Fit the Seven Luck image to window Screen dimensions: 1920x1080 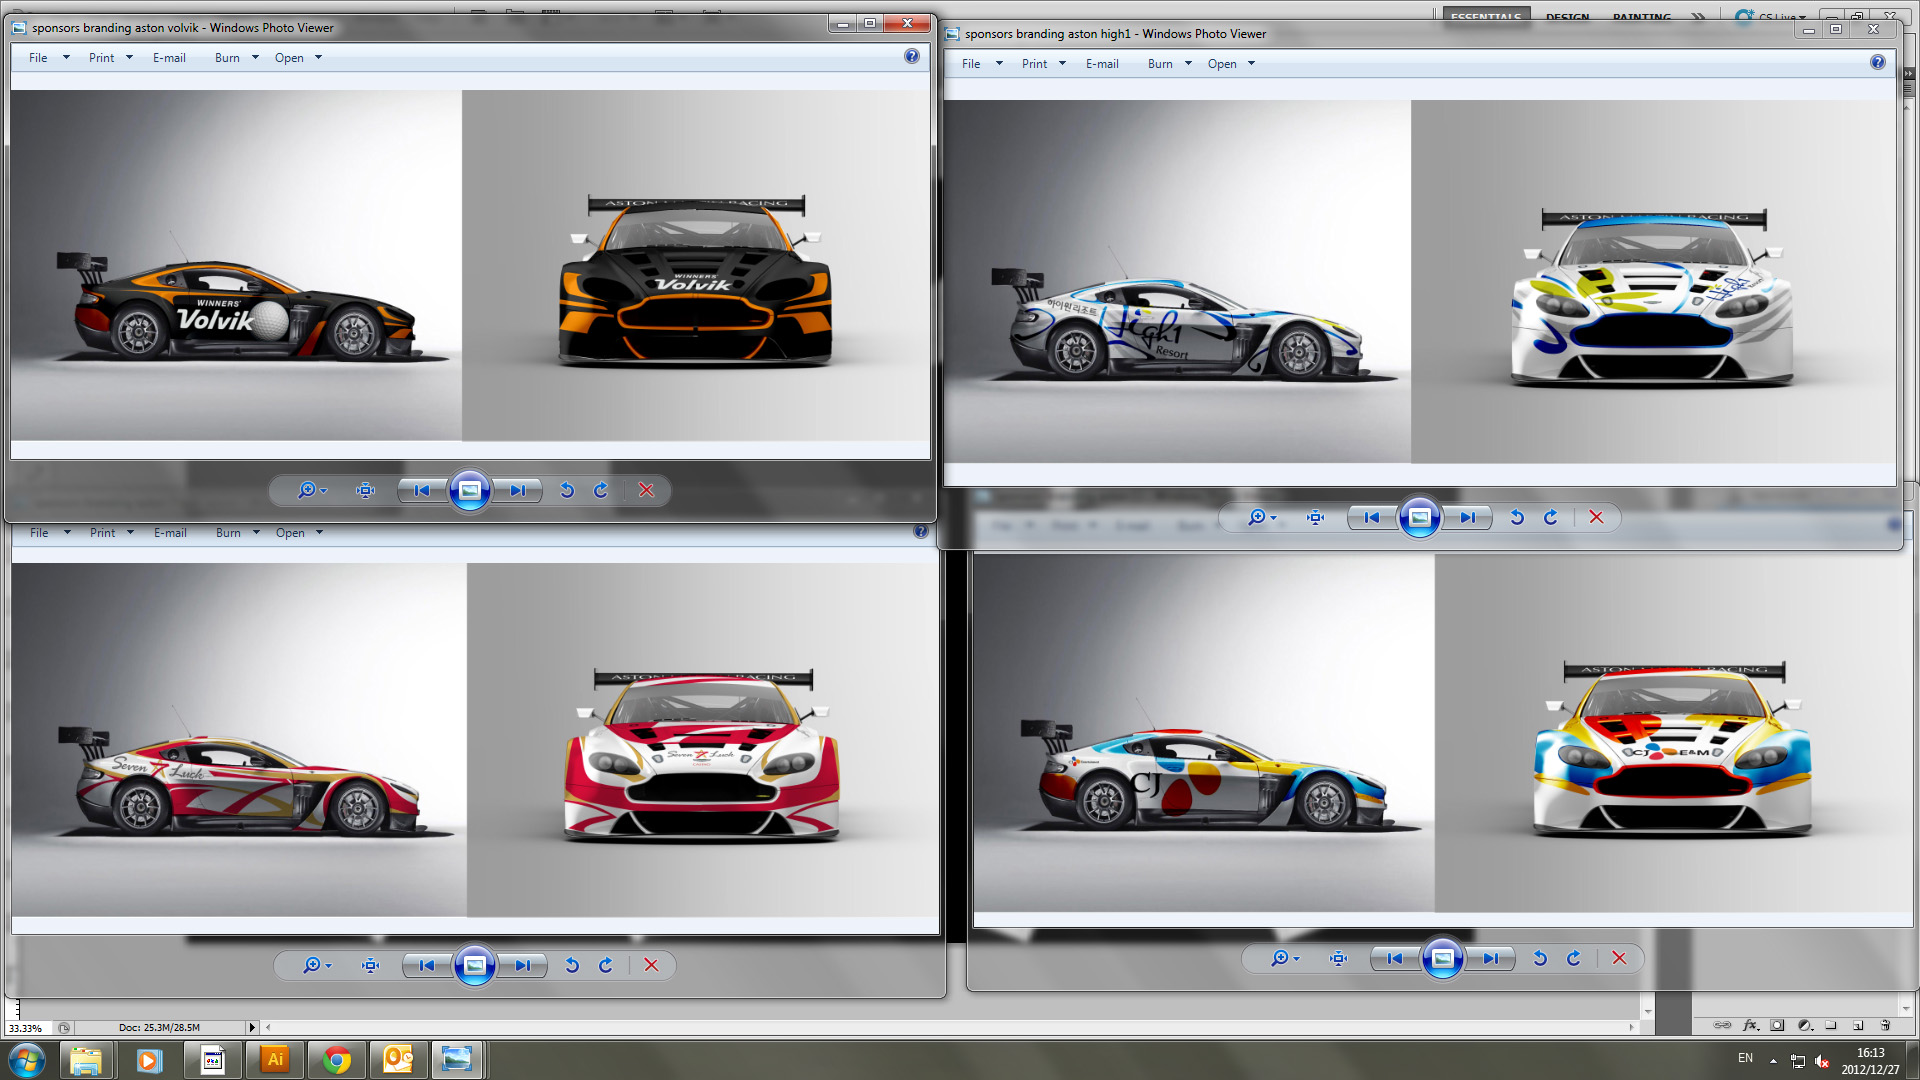pos(370,965)
